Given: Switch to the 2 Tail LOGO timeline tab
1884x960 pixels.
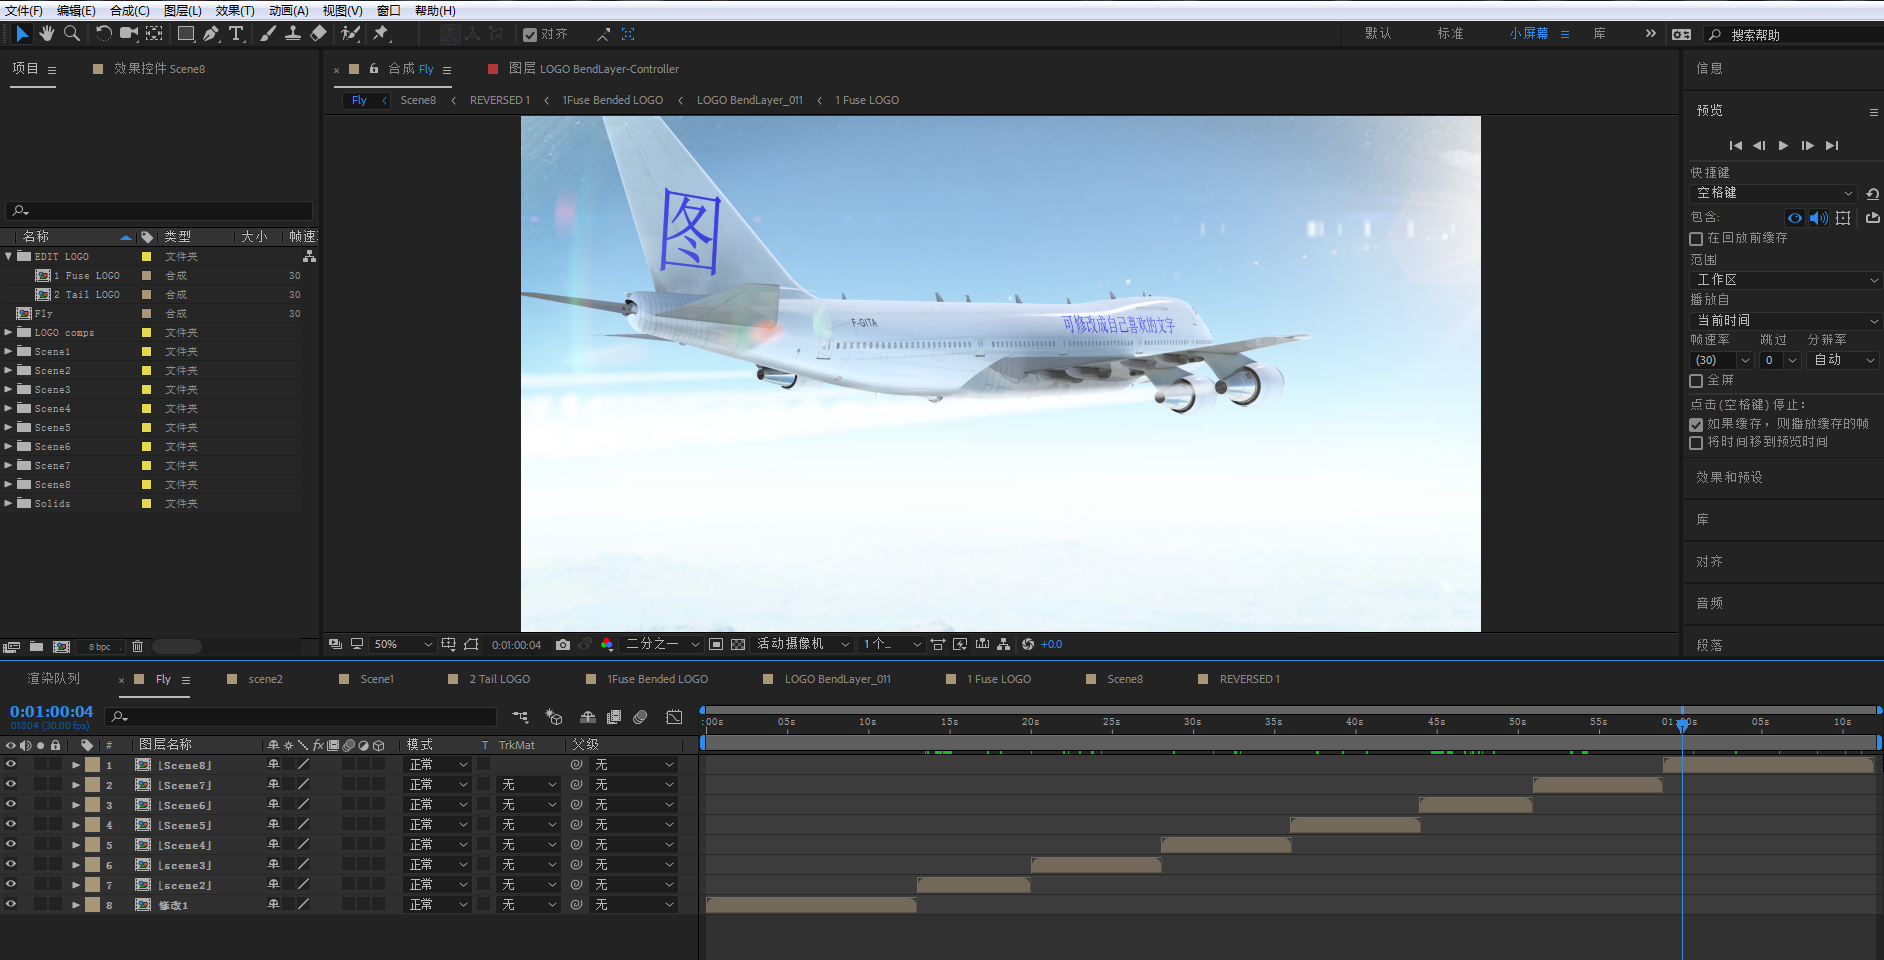Looking at the screenshot, I should pyautogui.click(x=499, y=679).
